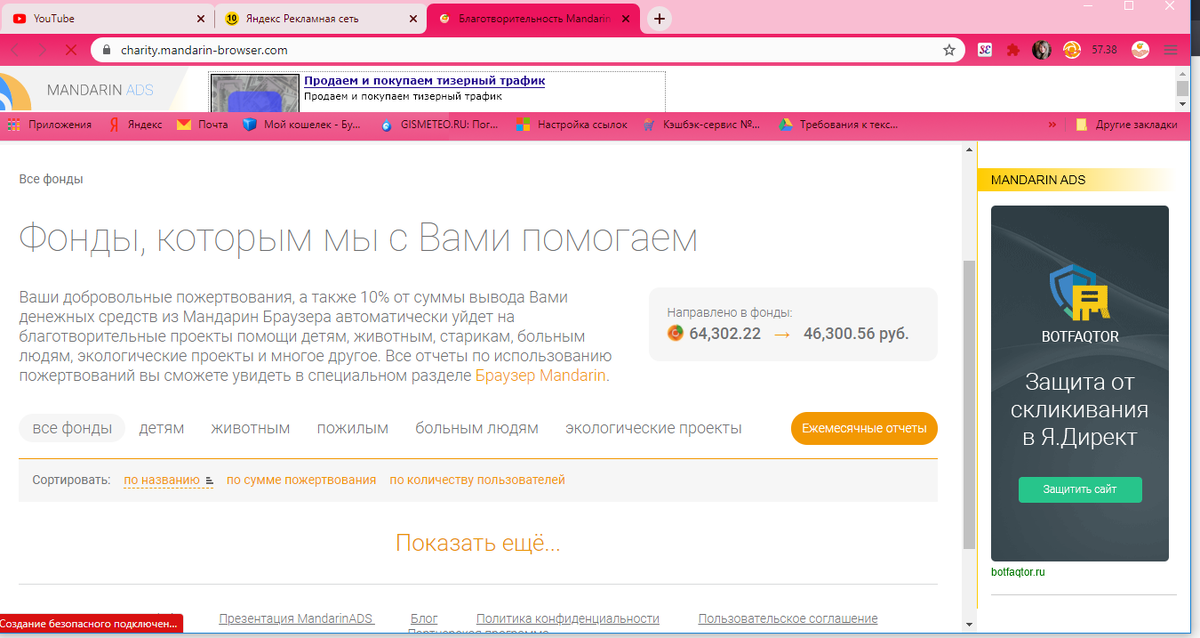Open Продаем и покупаем тизерный трафик link

click(424, 81)
